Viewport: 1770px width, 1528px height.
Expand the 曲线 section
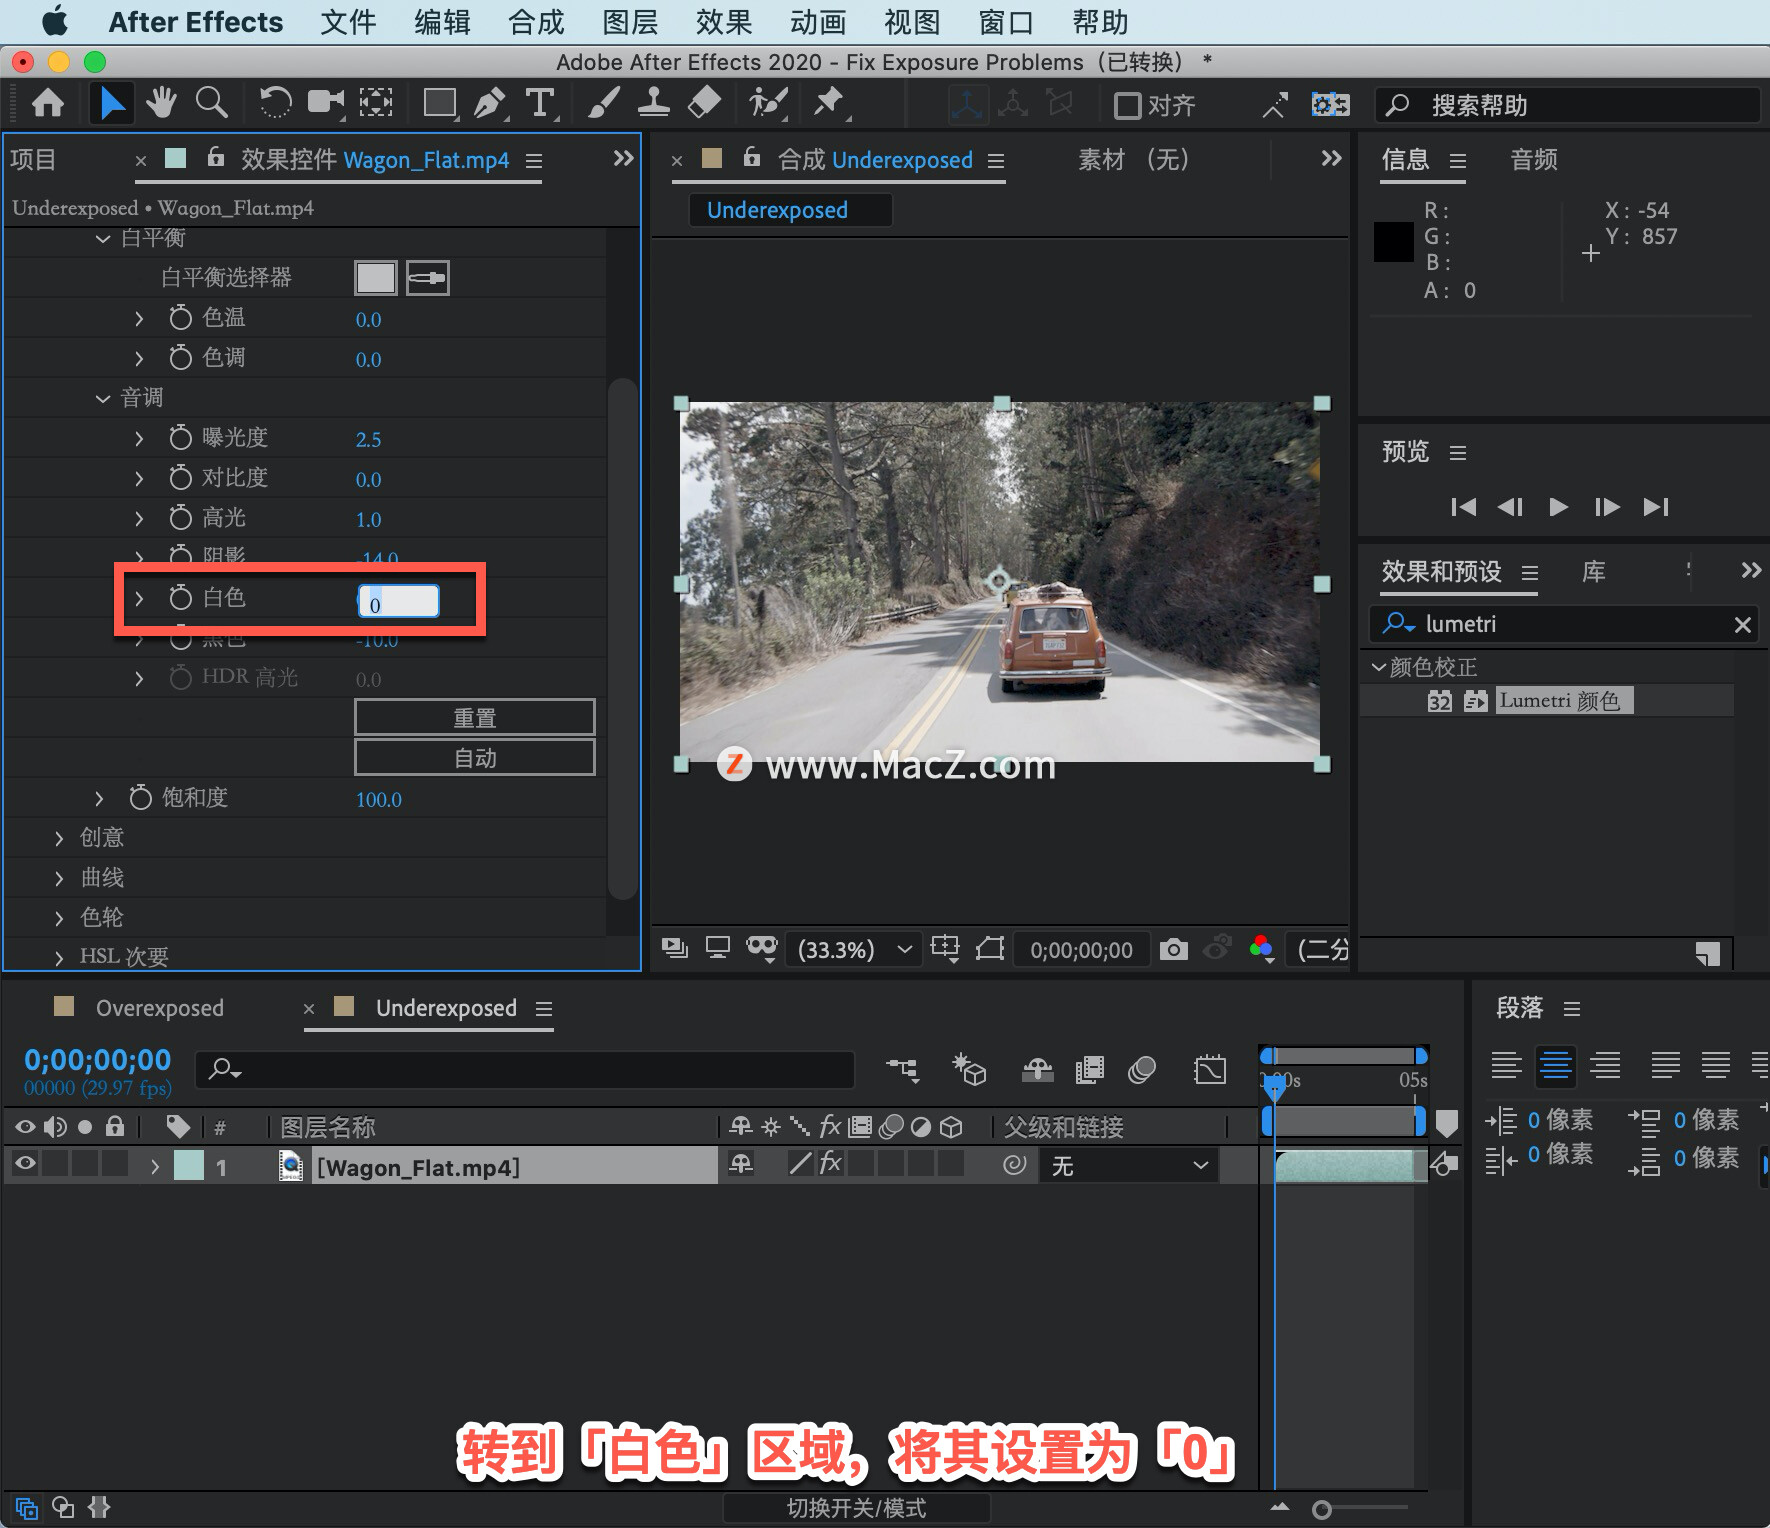point(59,878)
